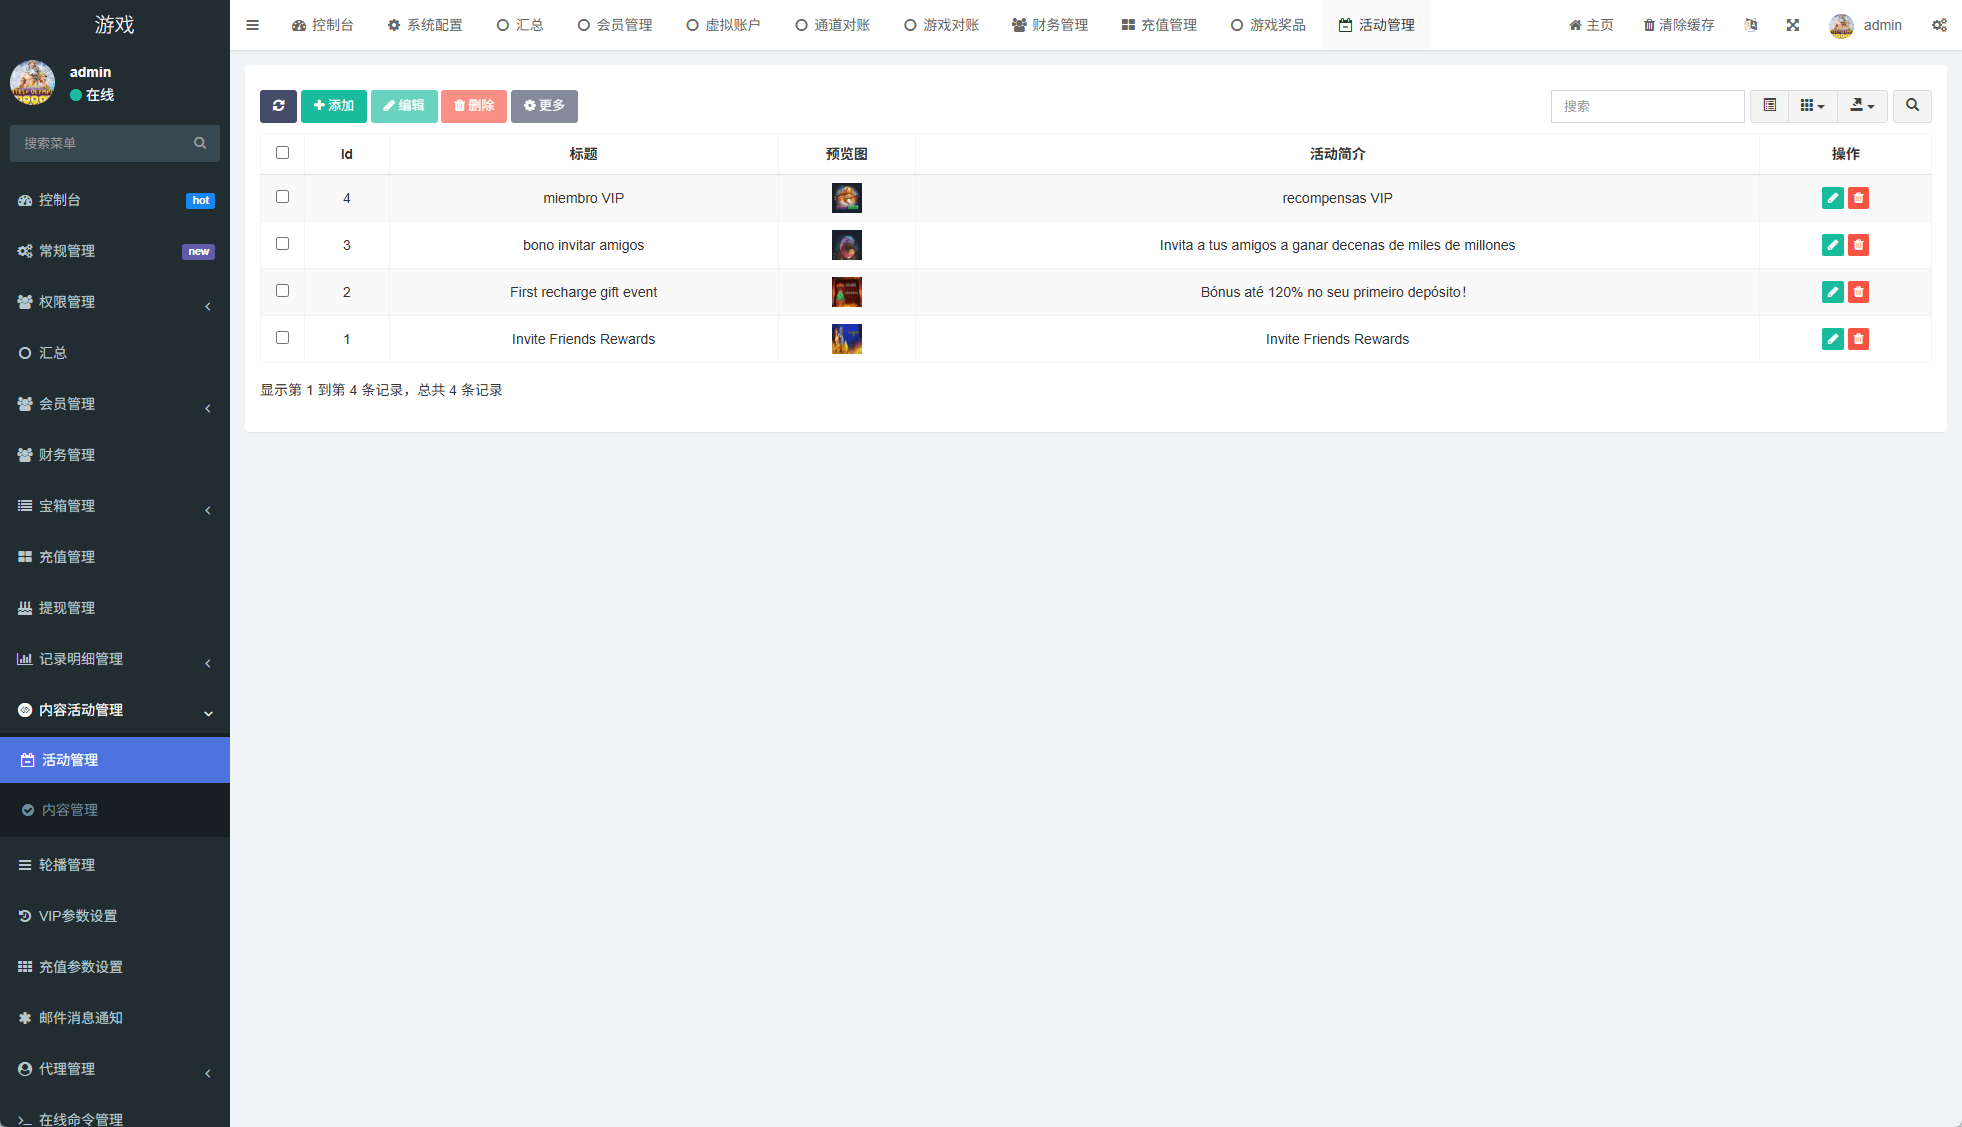1962x1127 pixels.
Task: Toggle the sidebar hamburger menu icon
Action: tap(252, 25)
